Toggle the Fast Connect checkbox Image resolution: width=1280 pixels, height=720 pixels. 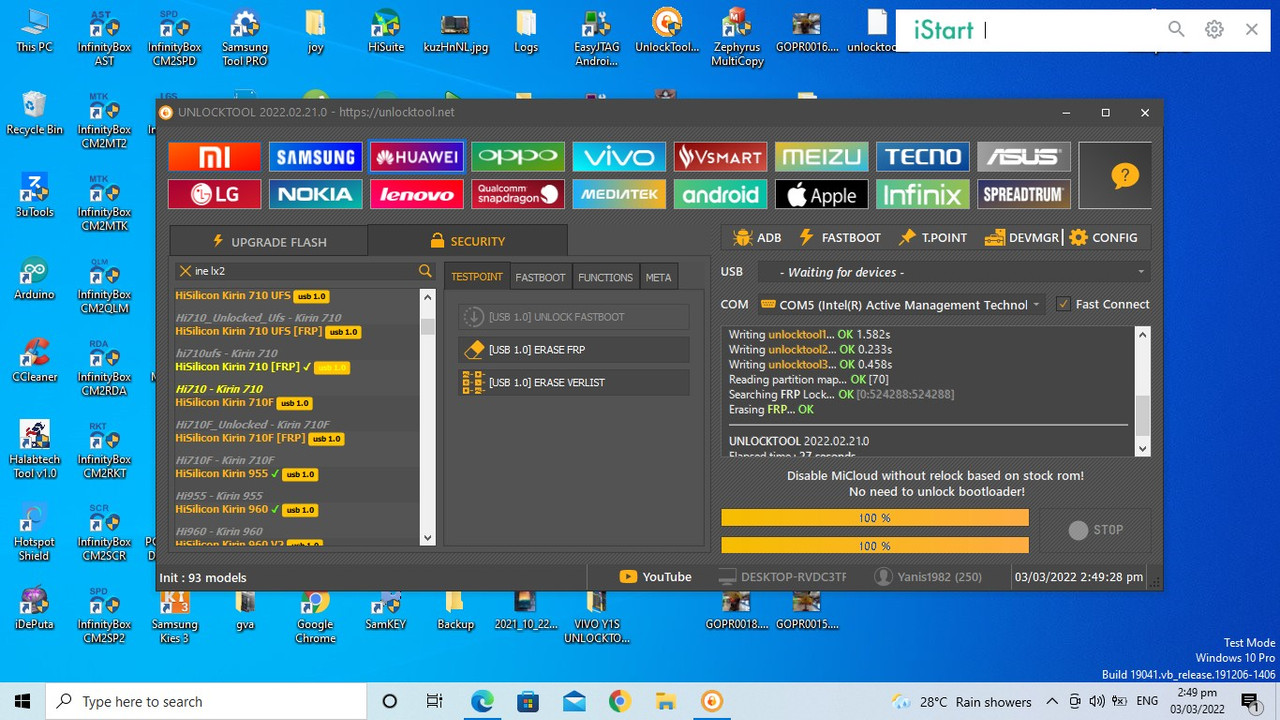click(x=1063, y=304)
